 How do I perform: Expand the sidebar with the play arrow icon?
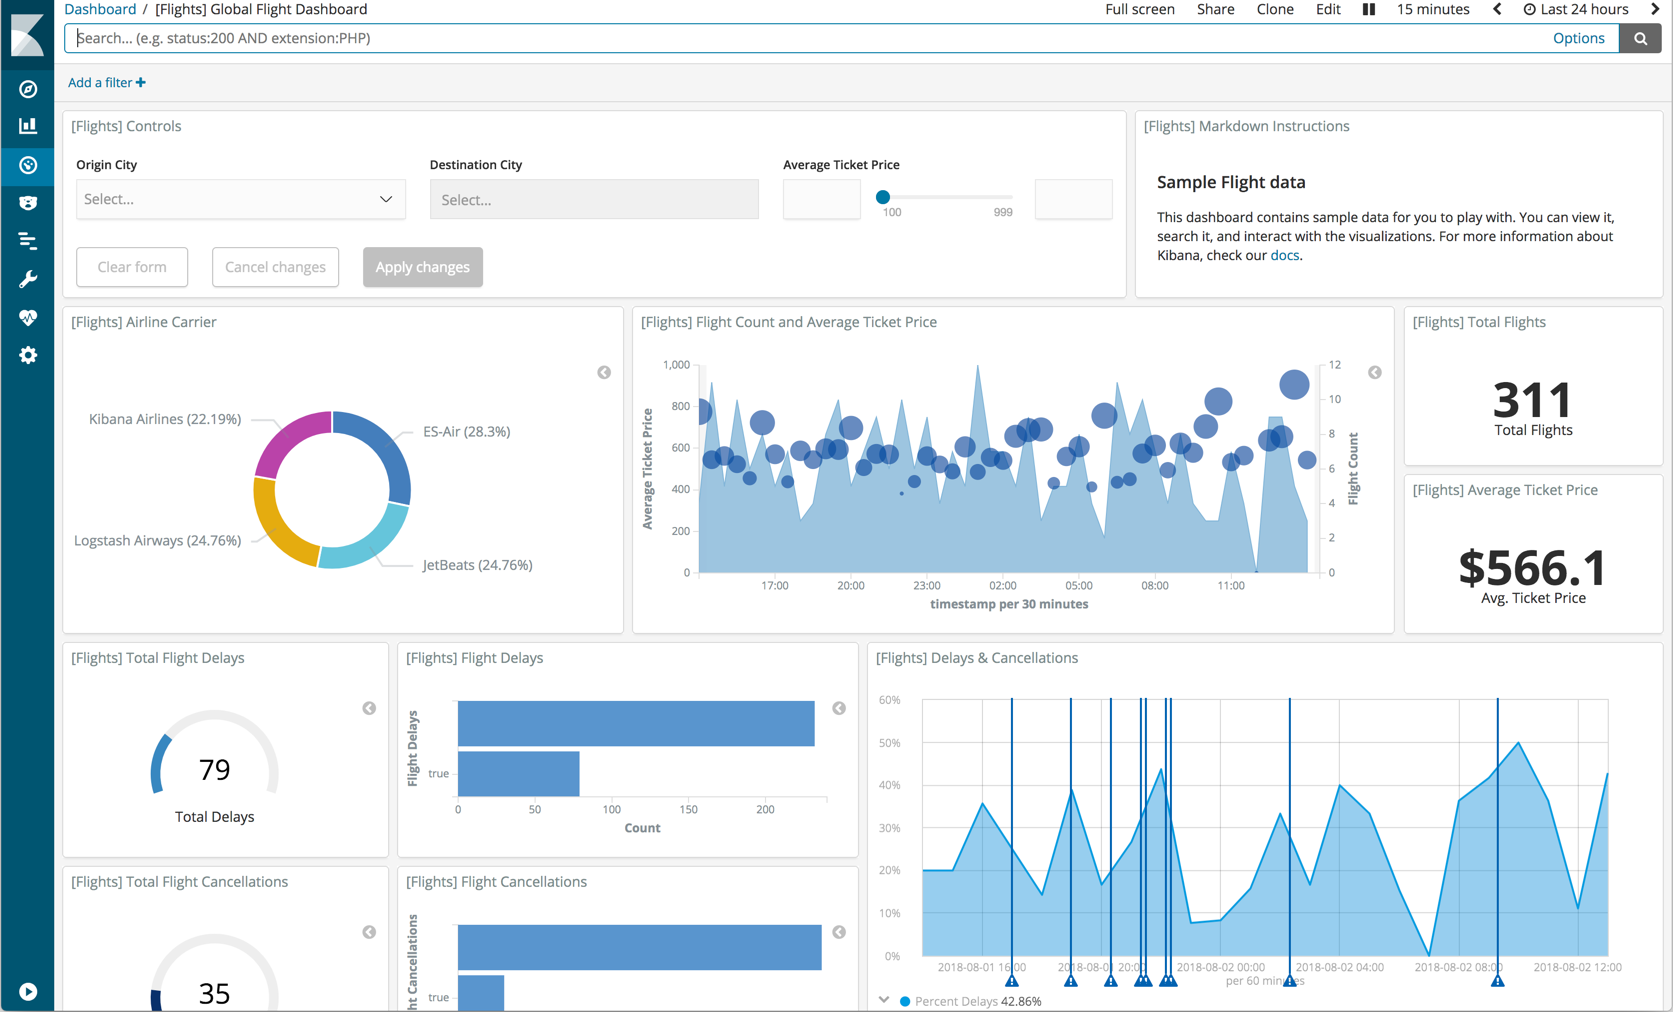[x=27, y=991]
